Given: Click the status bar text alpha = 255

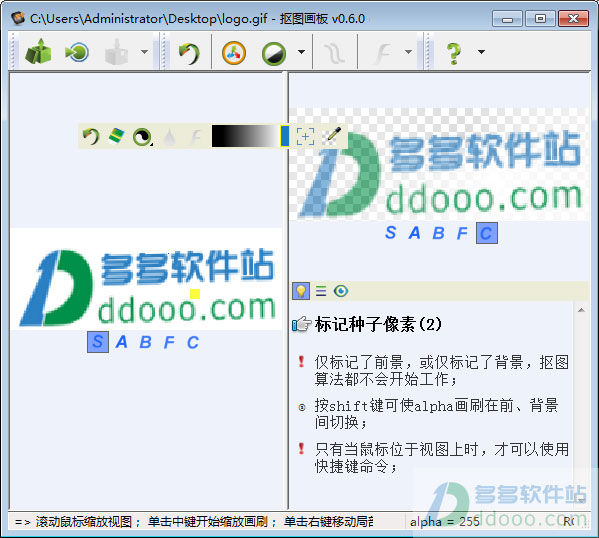Looking at the screenshot, I should [x=445, y=522].
